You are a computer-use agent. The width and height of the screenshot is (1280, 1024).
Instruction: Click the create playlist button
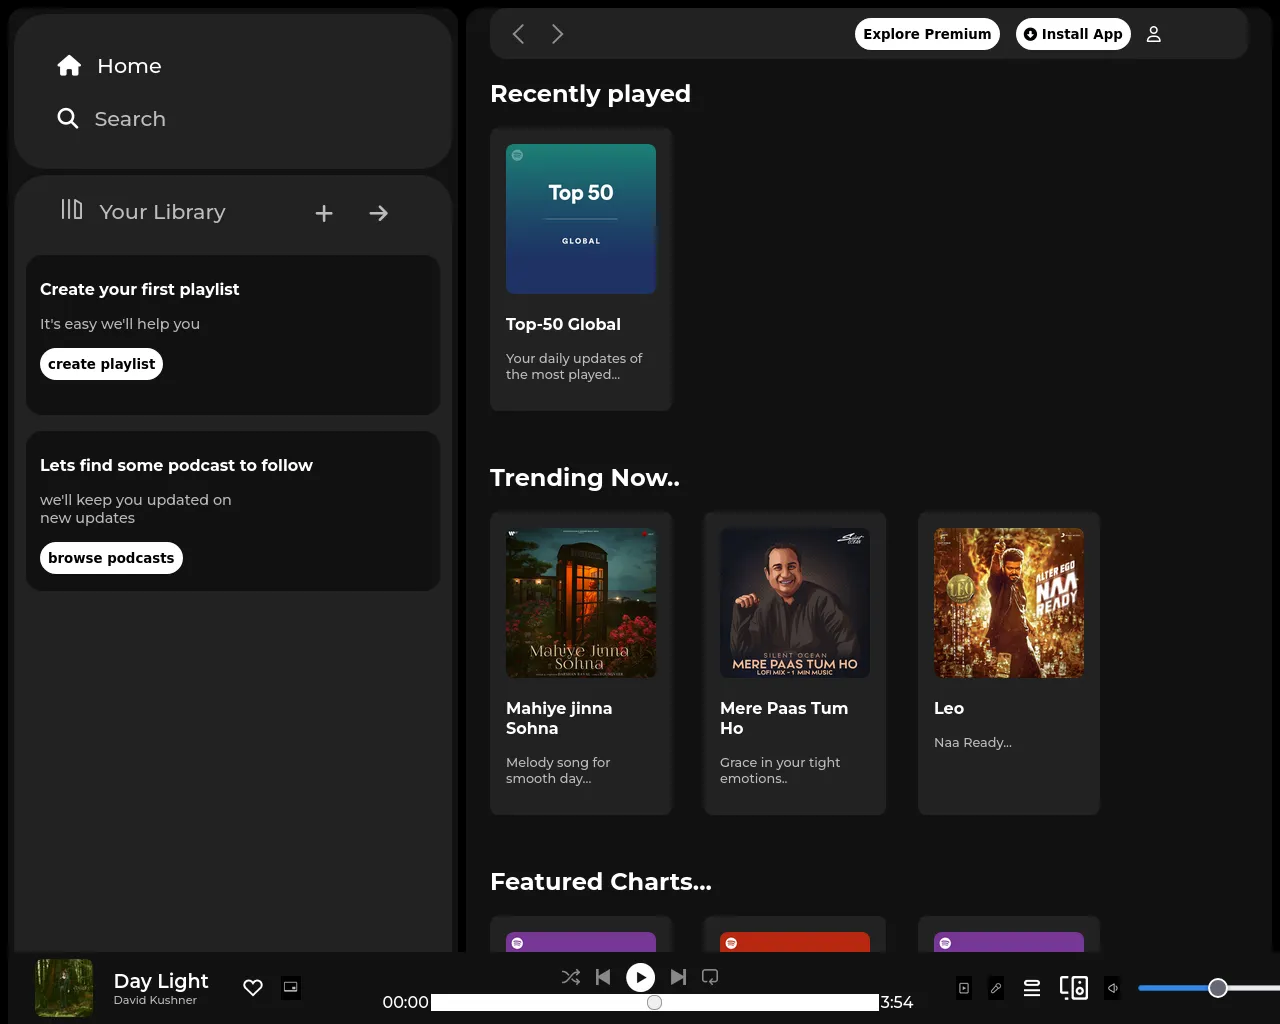(101, 364)
